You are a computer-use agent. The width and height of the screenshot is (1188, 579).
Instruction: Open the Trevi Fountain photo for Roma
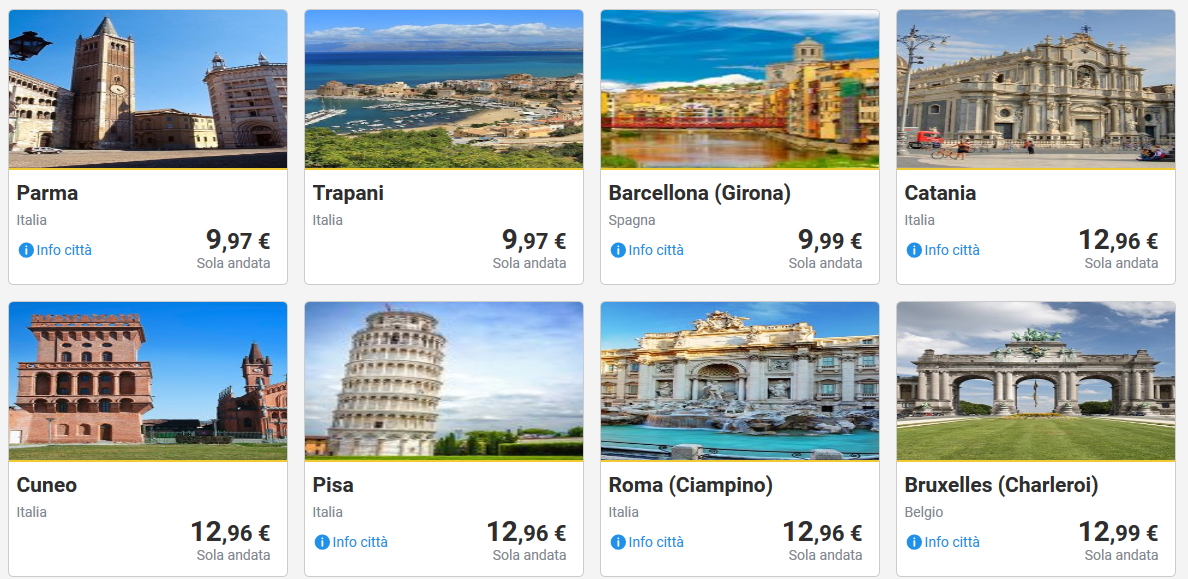click(x=740, y=381)
